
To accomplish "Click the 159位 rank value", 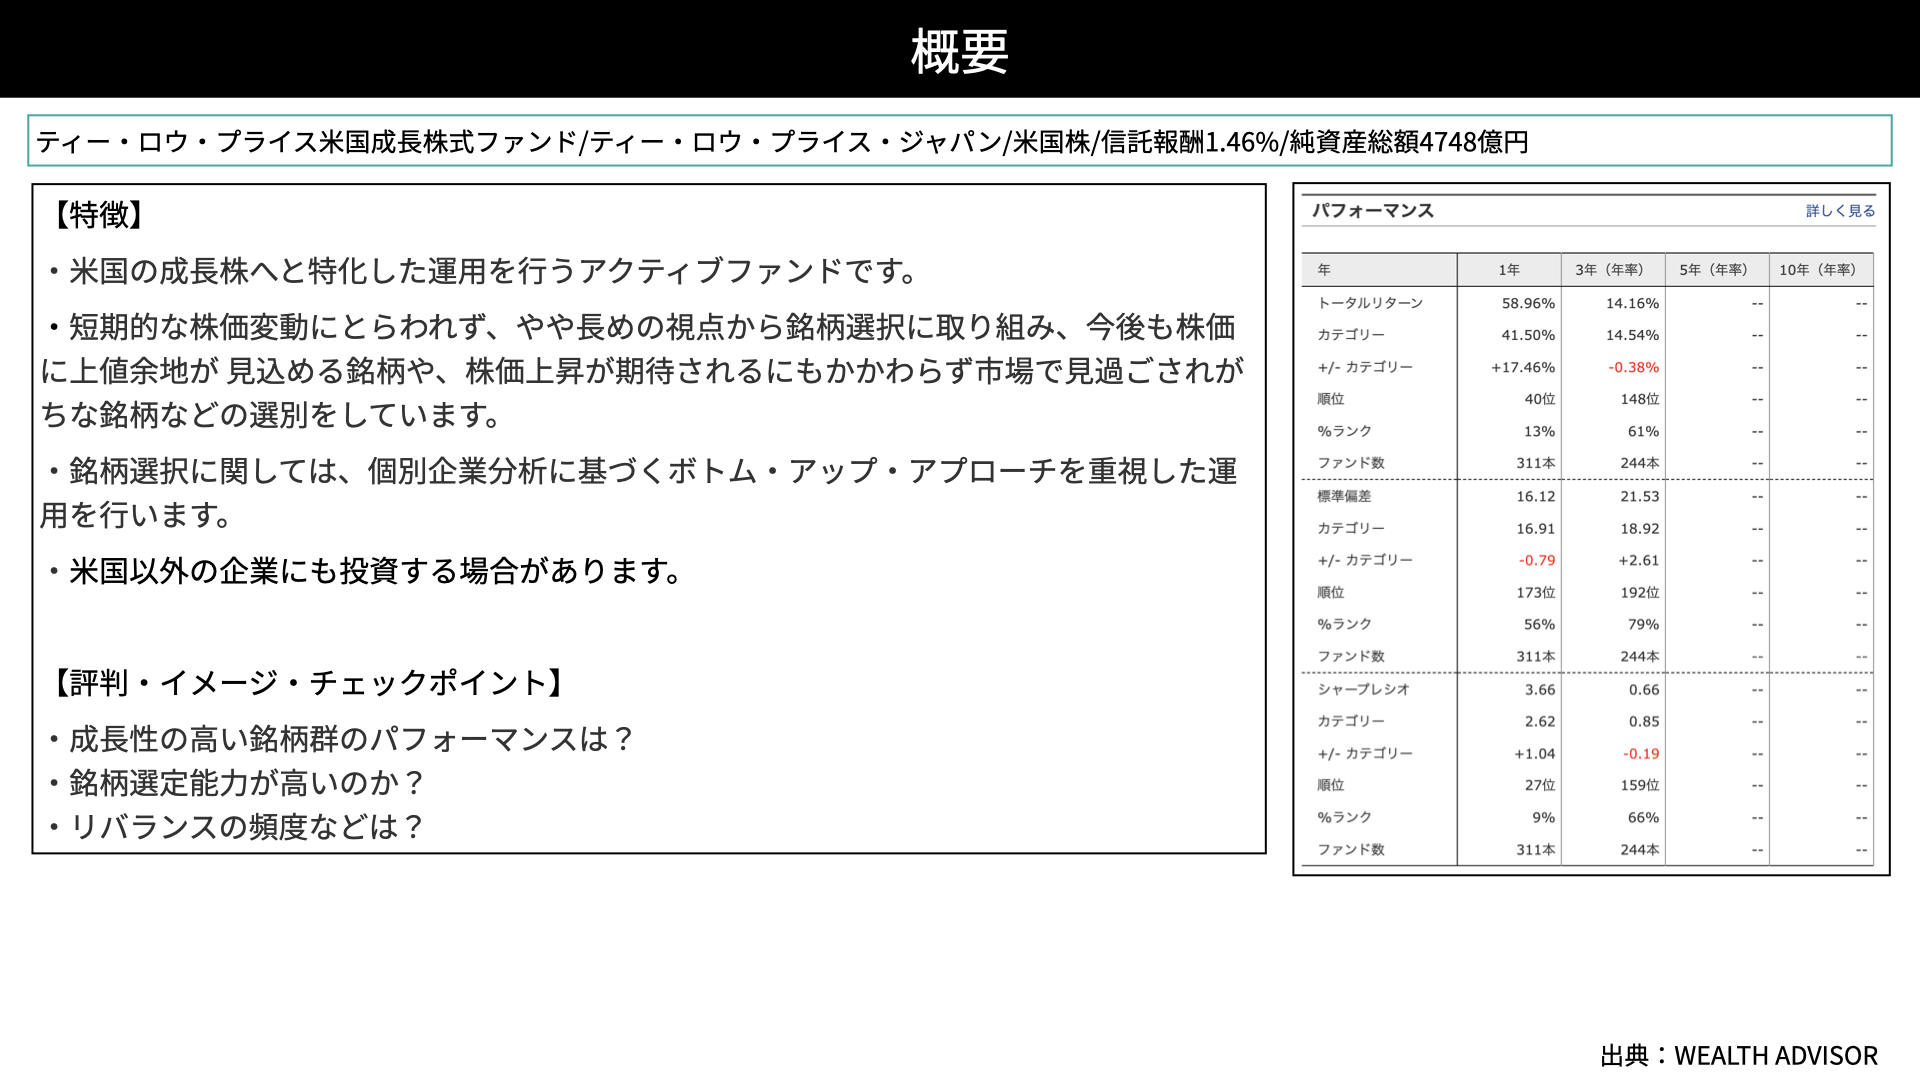I will click(1640, 785).
